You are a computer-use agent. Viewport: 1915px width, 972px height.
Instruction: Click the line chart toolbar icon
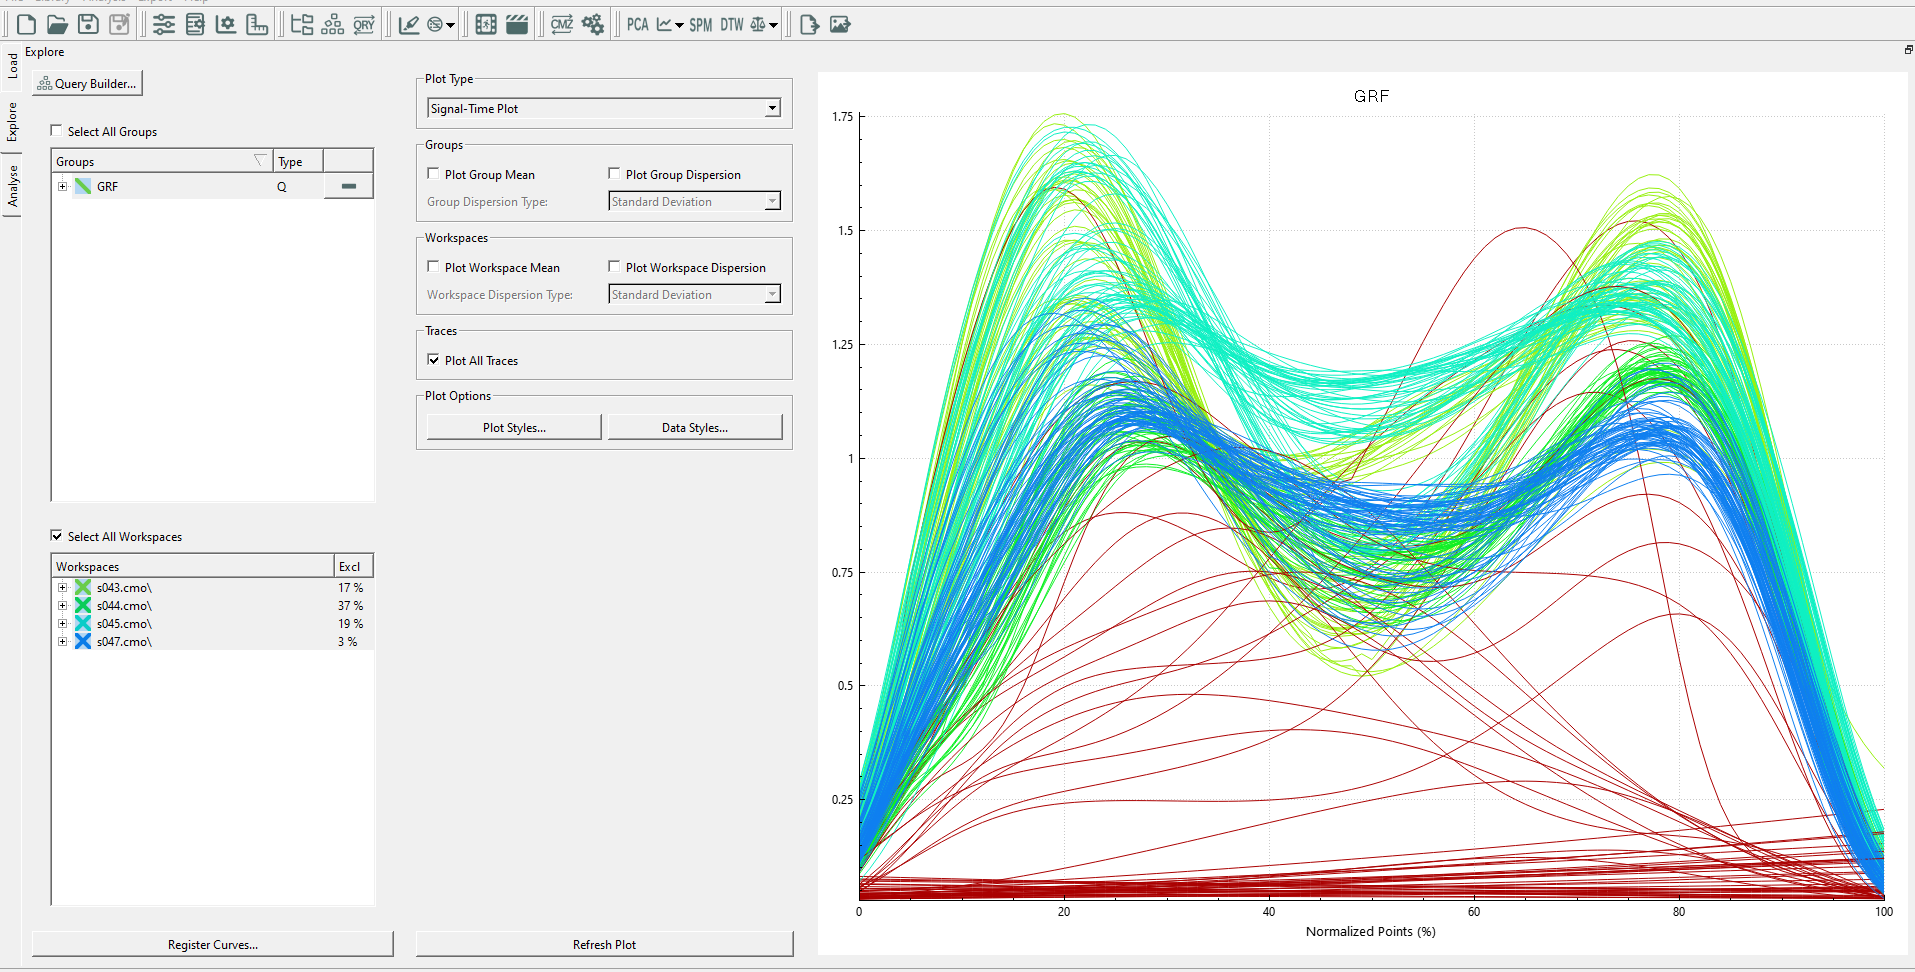(x=664, y=24)
